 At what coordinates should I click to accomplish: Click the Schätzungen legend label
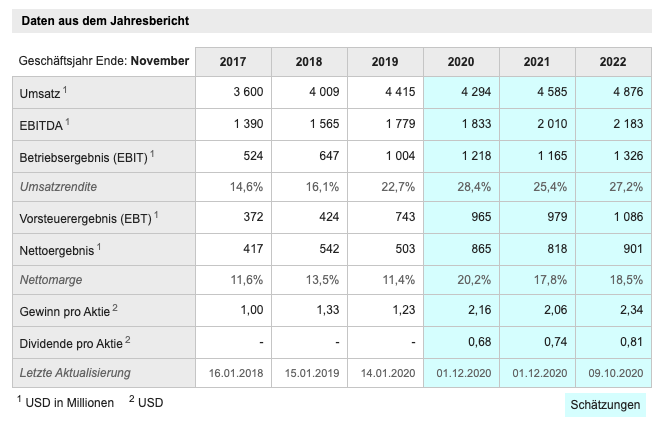606,404
